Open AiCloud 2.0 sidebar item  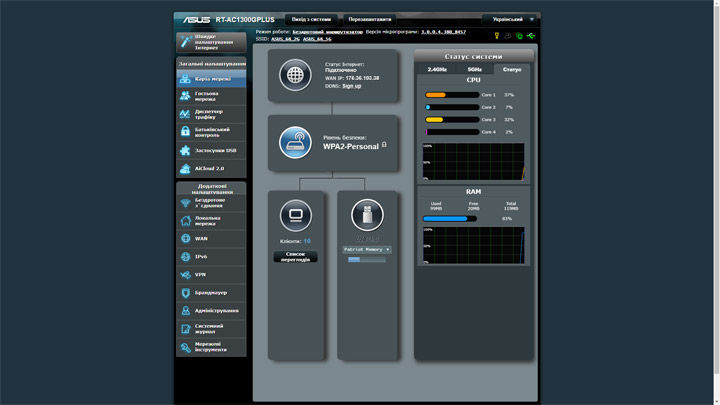click(x=211, y=169)
